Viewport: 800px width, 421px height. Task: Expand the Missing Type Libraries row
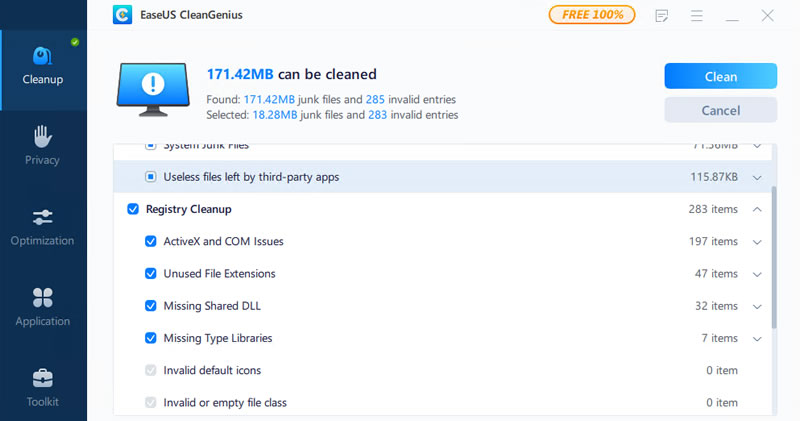(x=757, y=338)
